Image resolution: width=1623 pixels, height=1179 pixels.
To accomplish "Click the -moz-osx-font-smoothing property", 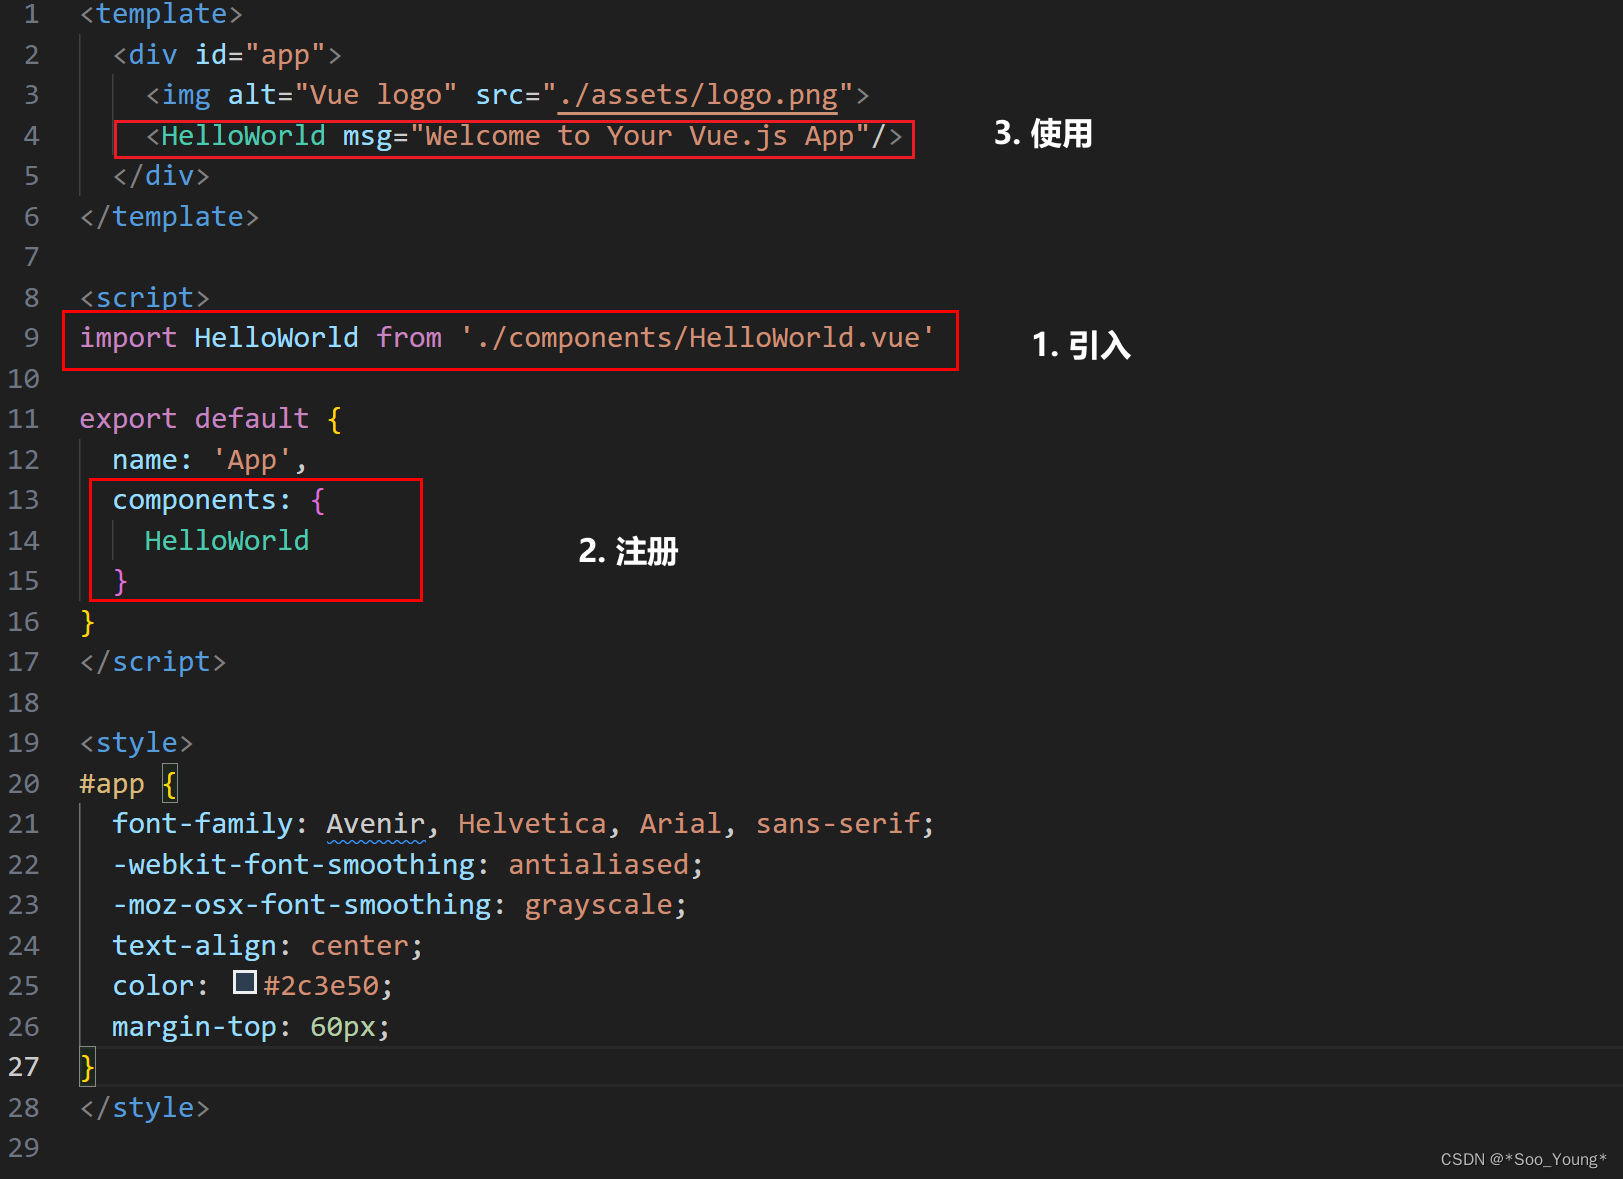I will 302,905.
